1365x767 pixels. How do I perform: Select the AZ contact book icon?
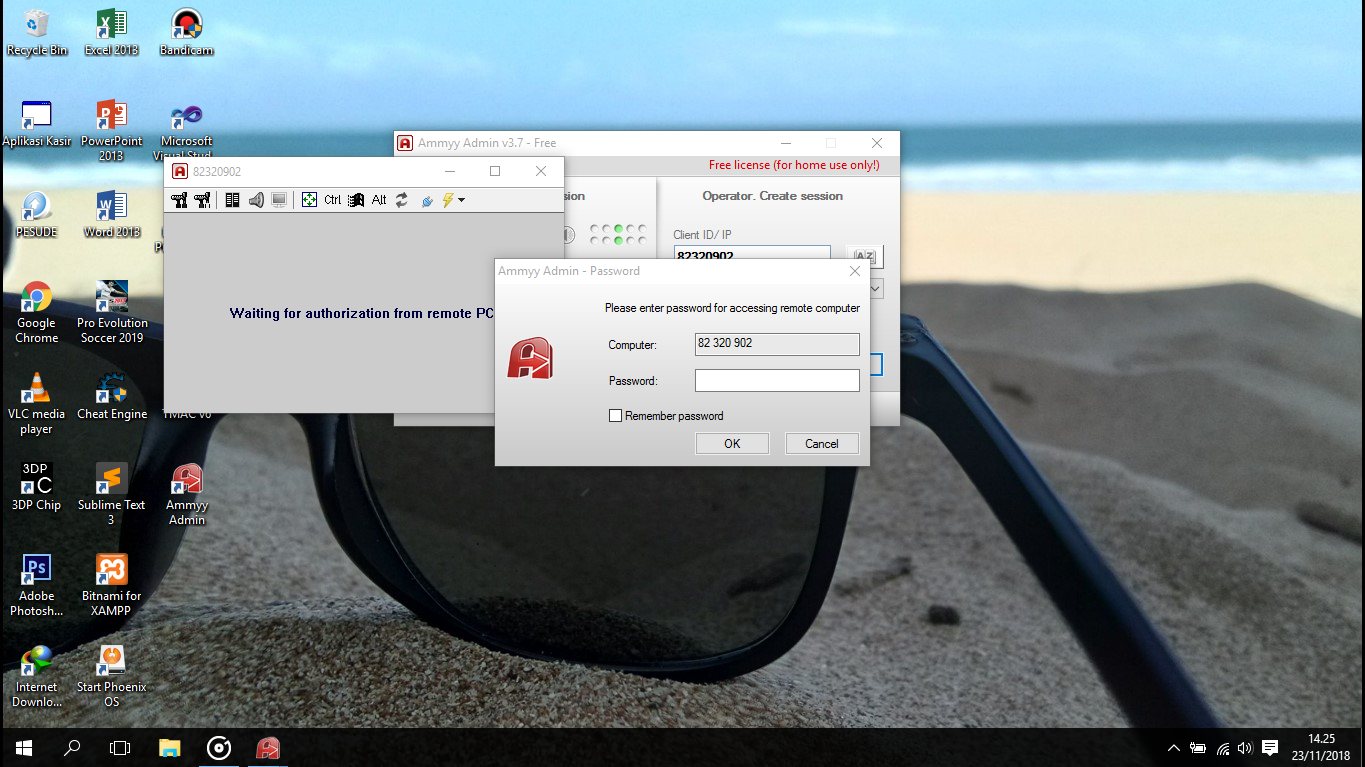(x=866, y=257)
